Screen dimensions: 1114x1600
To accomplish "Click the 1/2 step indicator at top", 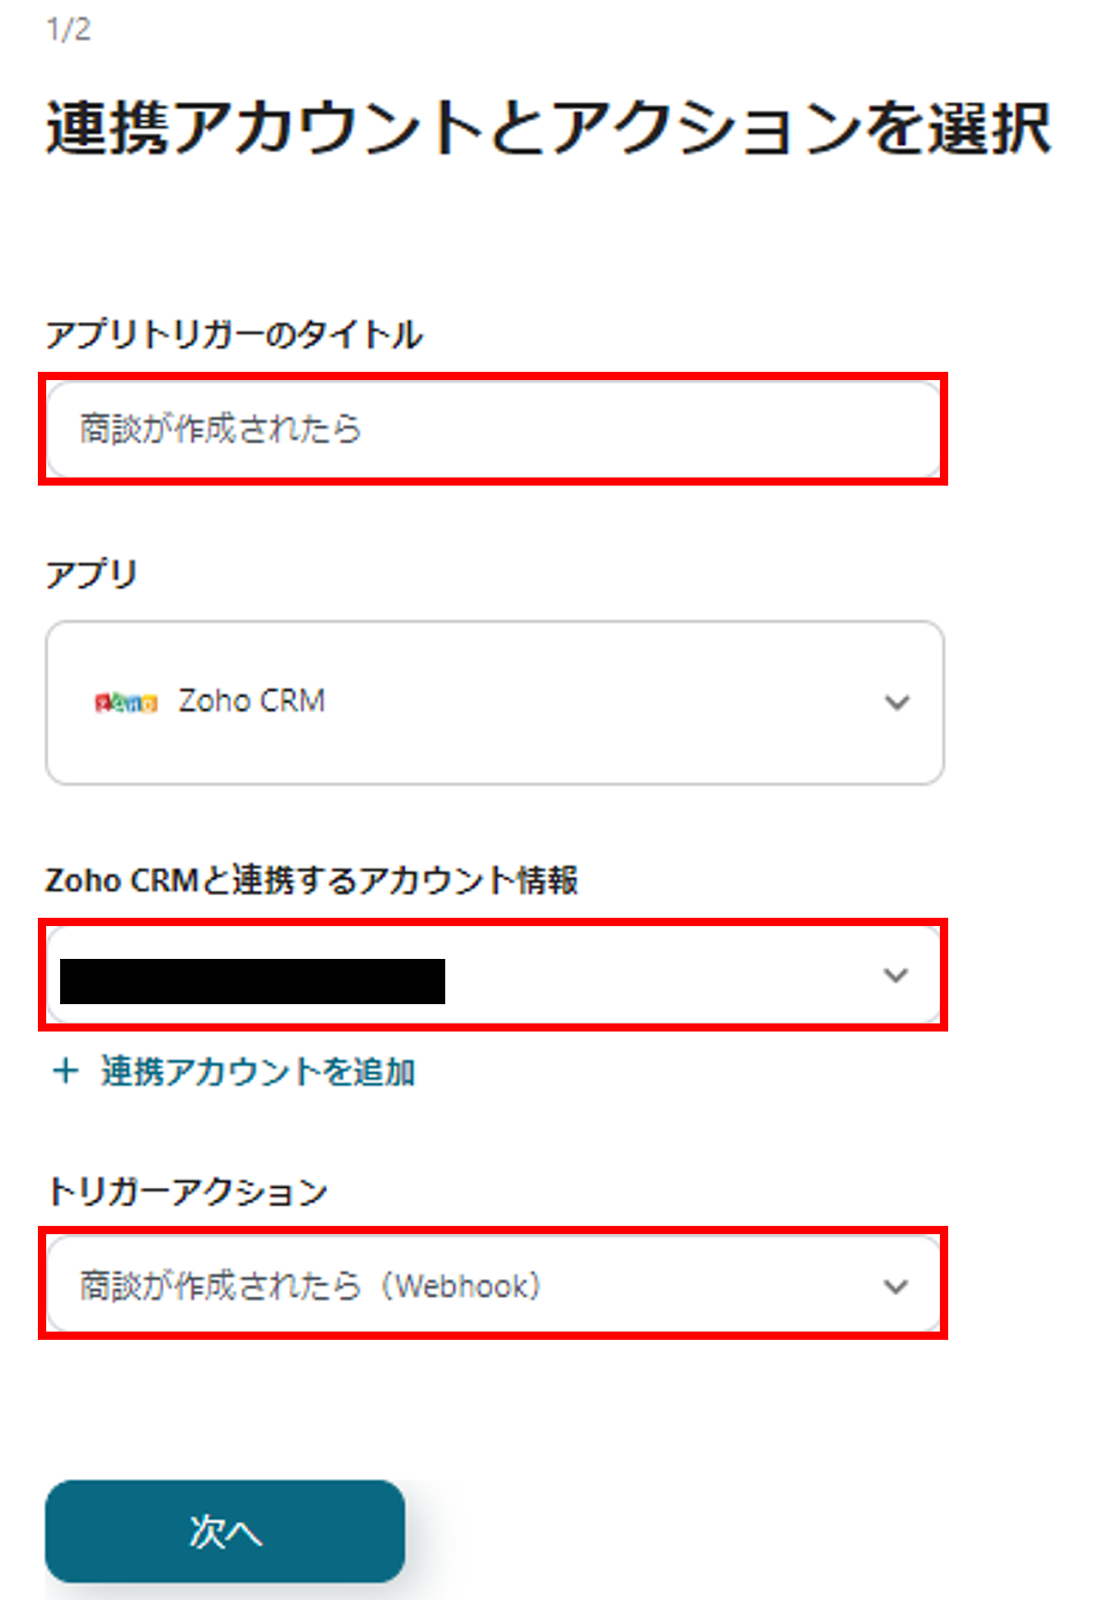I will (x=68, y=30).
